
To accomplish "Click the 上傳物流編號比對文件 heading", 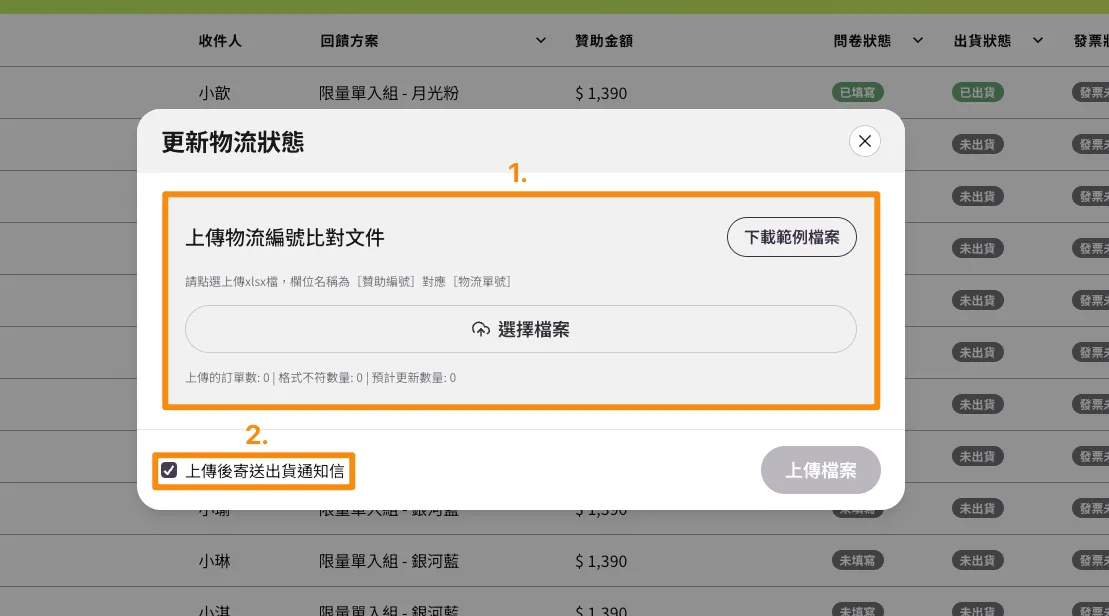I will (x=285, y=238).
